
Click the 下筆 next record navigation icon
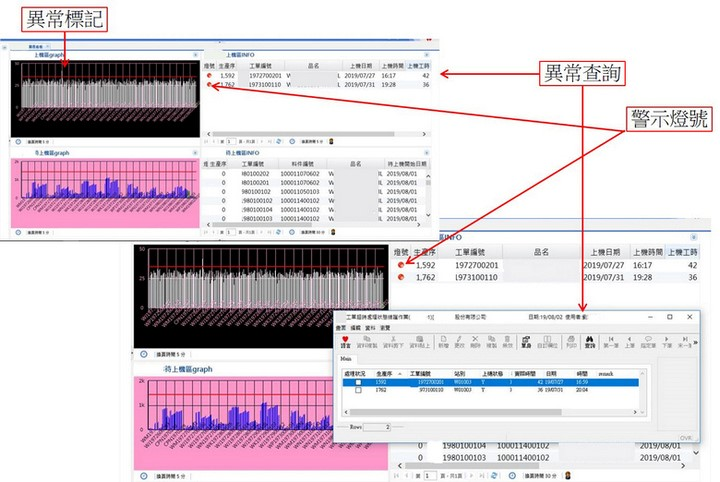pos(668,341)
